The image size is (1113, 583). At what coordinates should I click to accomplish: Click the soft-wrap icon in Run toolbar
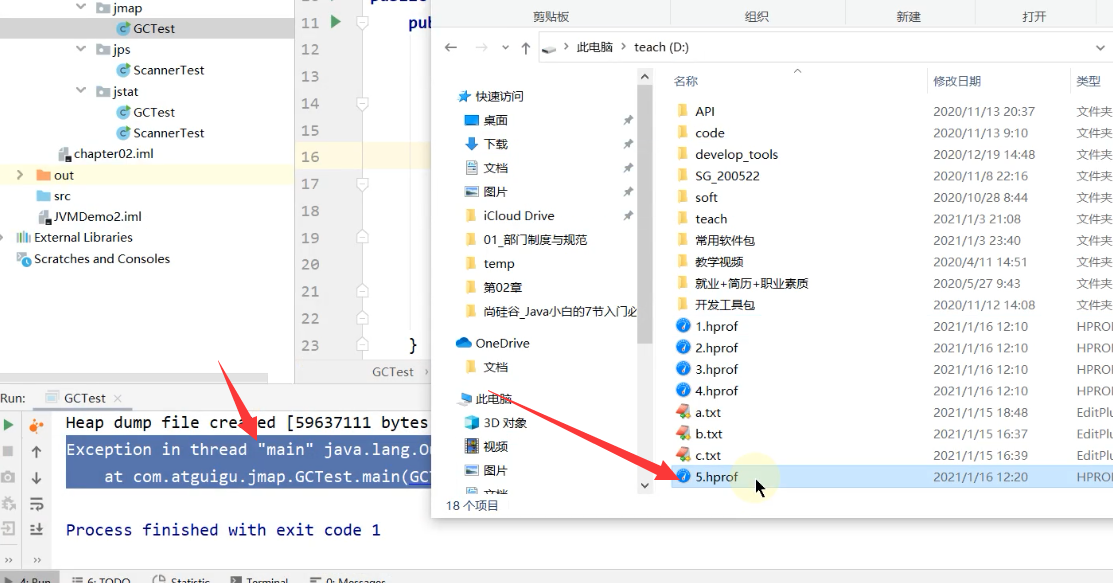tap(37, 504)
